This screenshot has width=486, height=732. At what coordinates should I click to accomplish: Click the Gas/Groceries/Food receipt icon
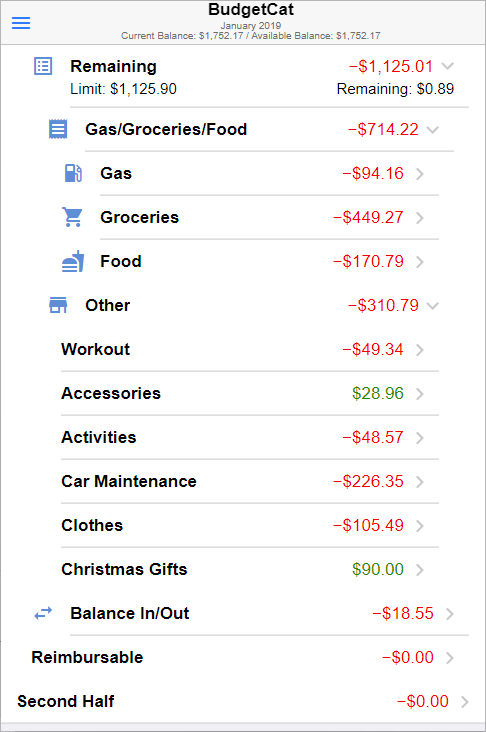[58, 129]
